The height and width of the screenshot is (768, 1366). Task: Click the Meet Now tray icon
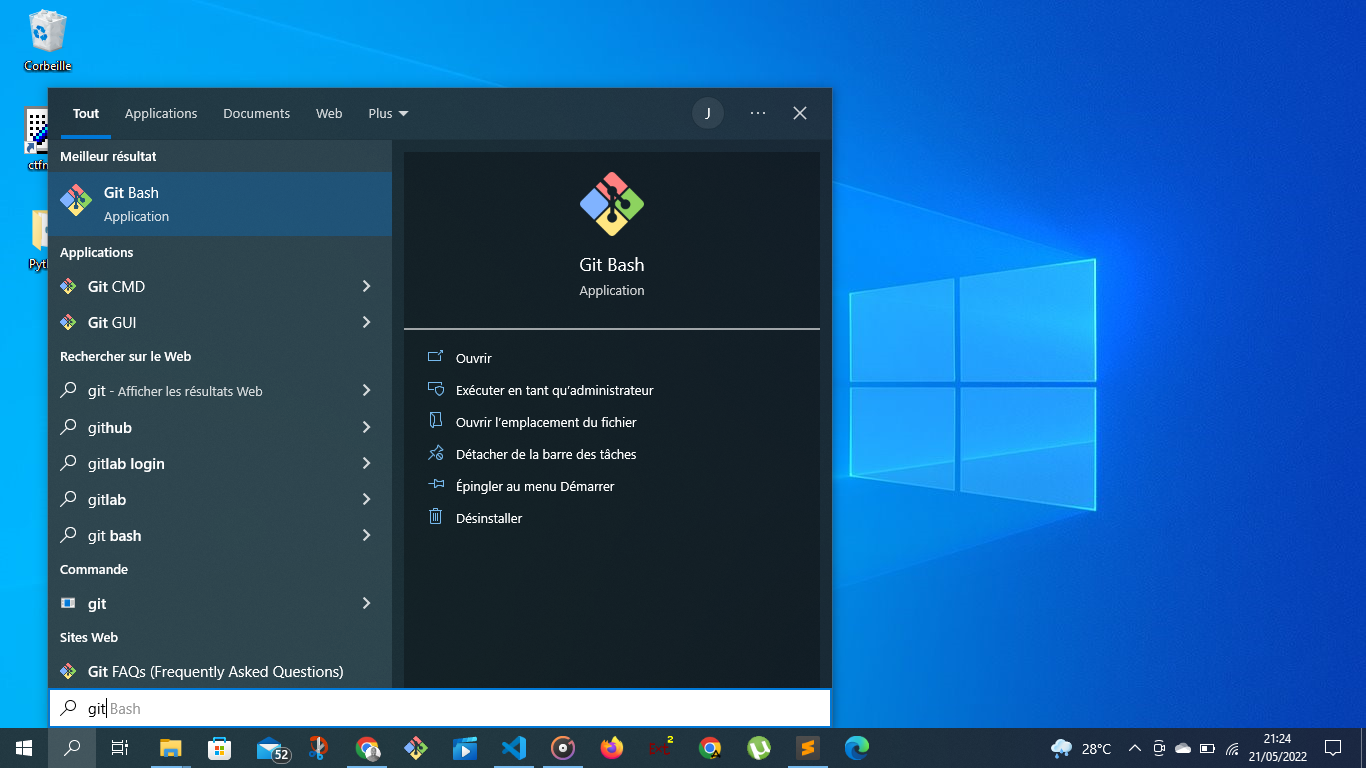tap(1159, 748)
